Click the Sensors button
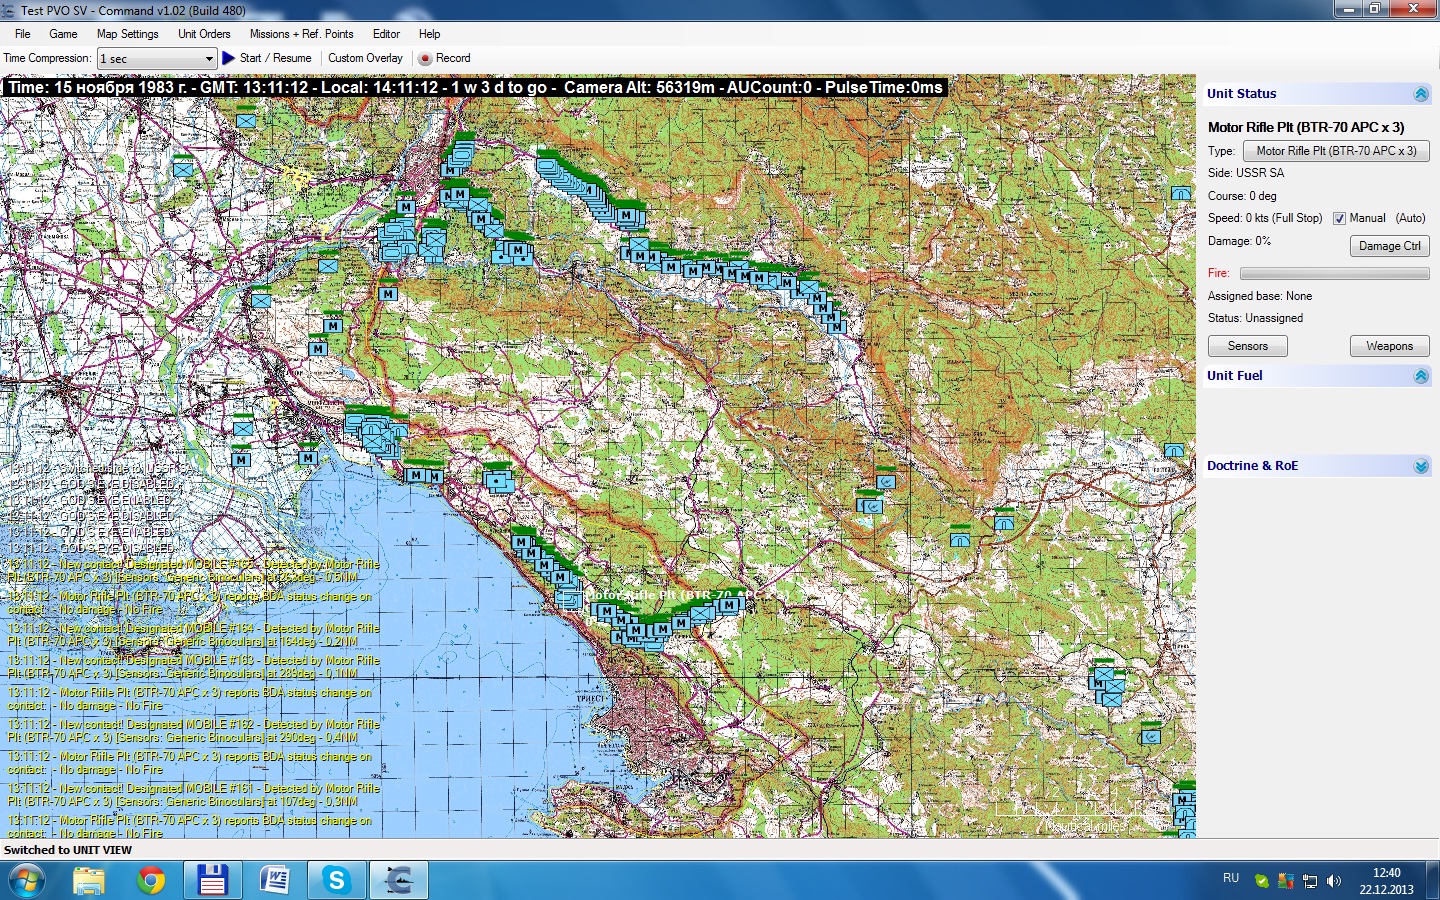 (1248, 346)
